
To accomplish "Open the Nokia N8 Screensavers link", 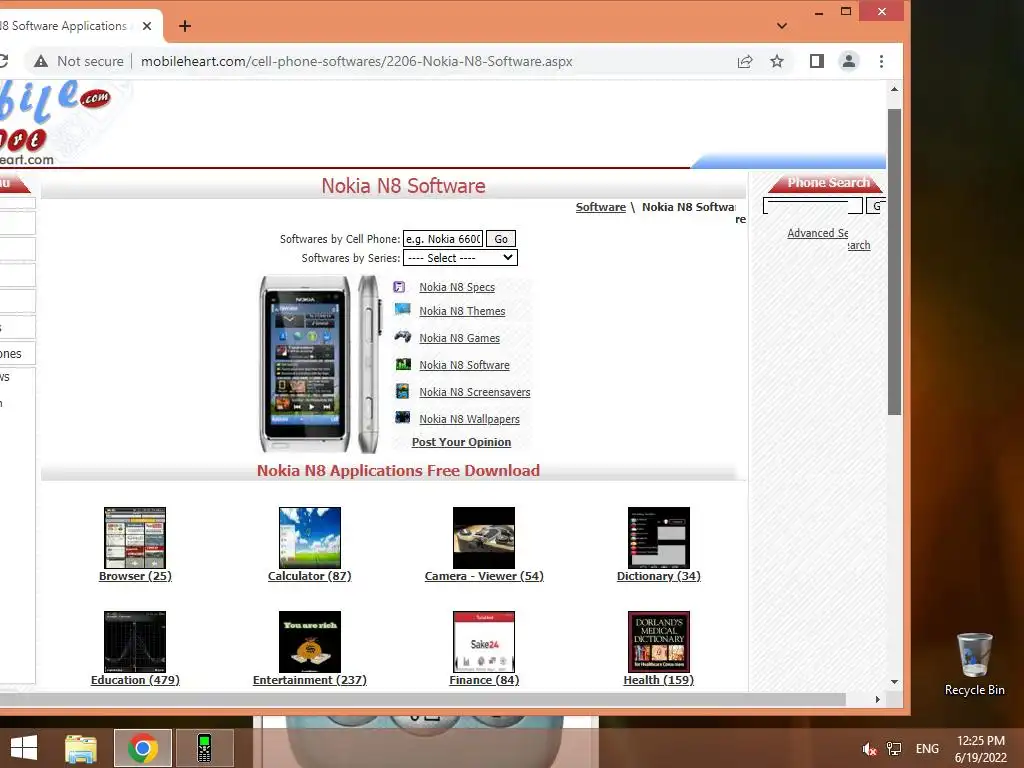I will 475,392.
